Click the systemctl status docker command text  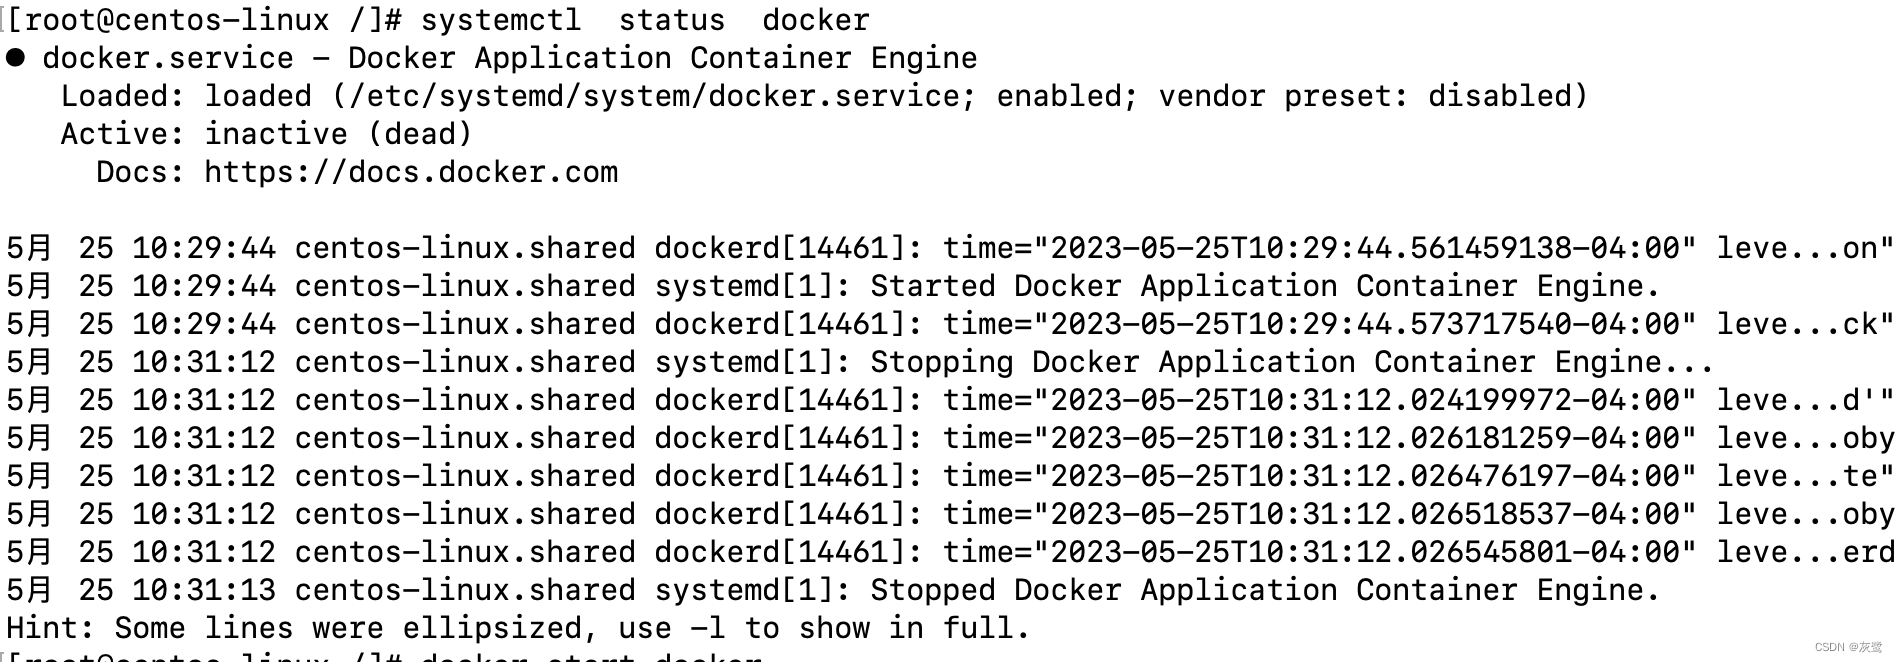(645, 20)
